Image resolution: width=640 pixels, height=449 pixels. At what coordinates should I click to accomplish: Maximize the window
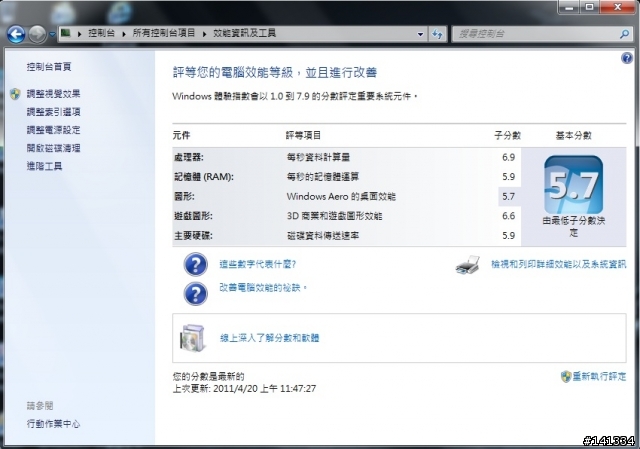(589, 7)
